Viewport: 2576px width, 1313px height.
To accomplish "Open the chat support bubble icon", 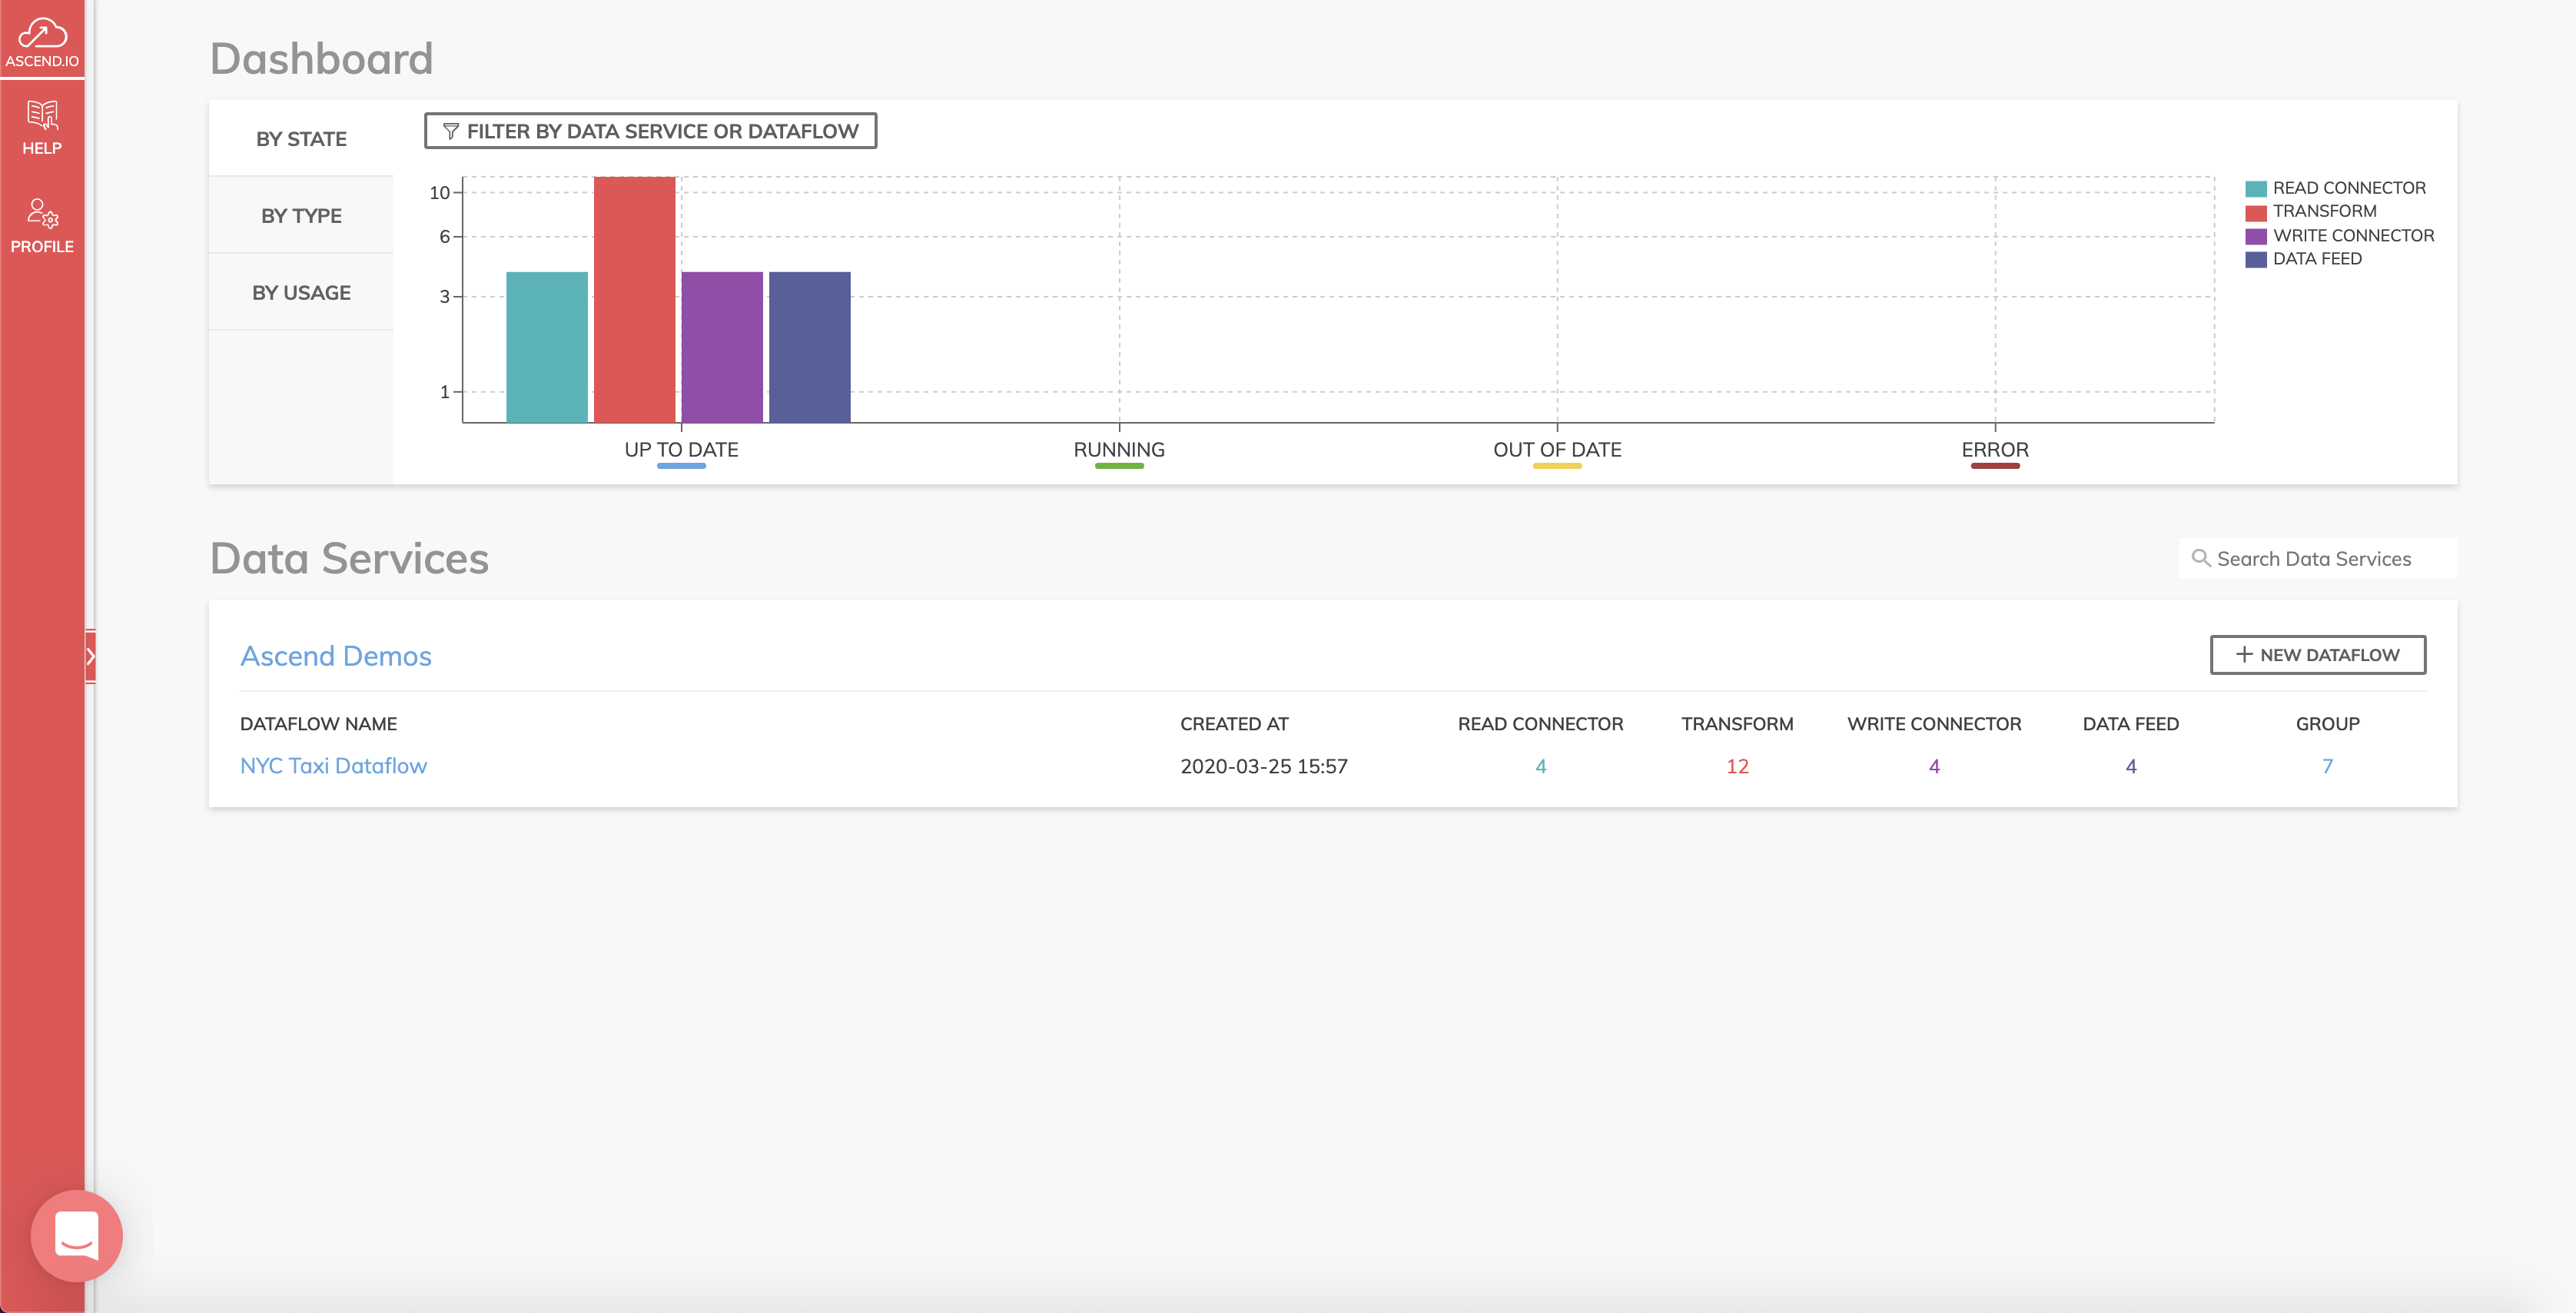I will [x=77, y=1235].
